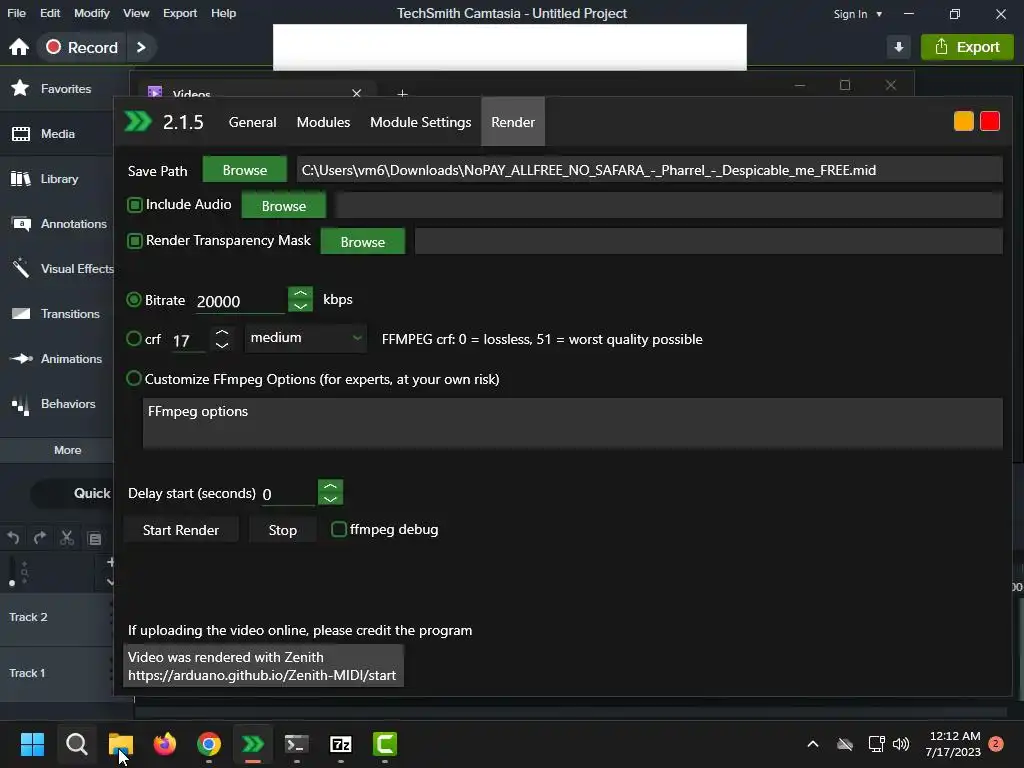
Task: Click the Zenith green chevrons logo
Action: pos(138,121)
